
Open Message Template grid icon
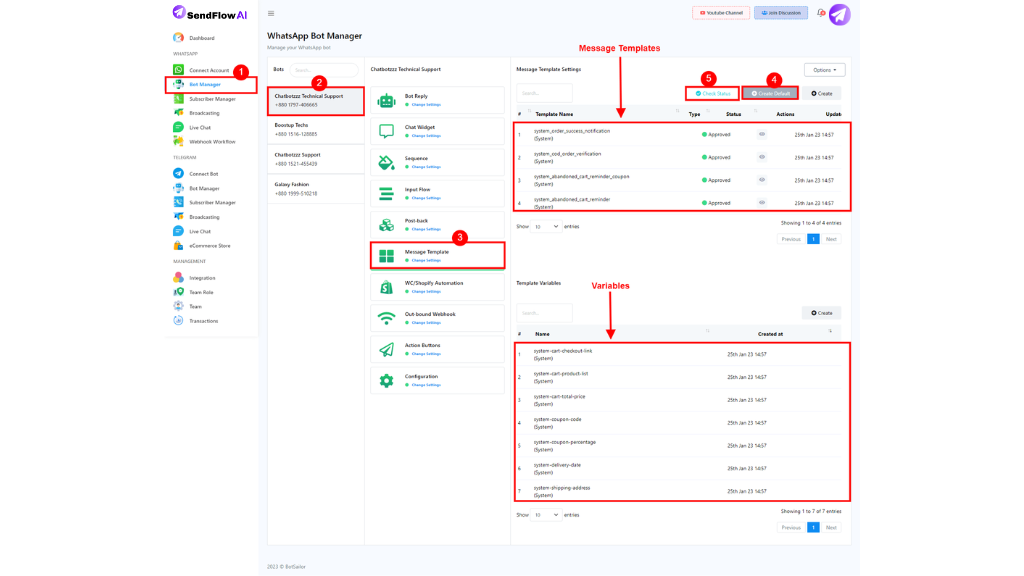tap(387, 256)
